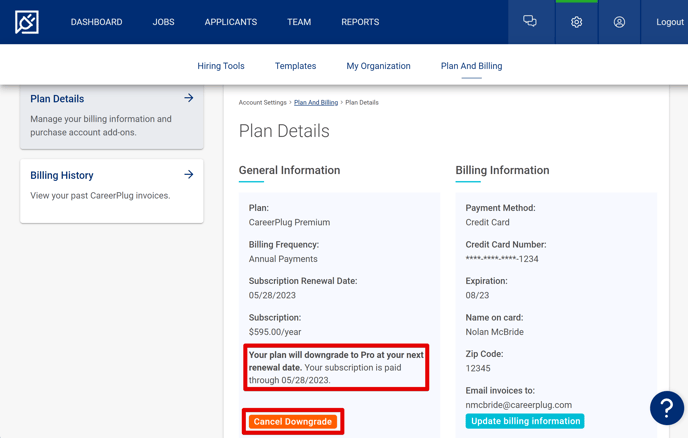Viewport: 688px width, 438px height.
Task: Click the renewal date 05/28/2023 value
Action: 272,295
